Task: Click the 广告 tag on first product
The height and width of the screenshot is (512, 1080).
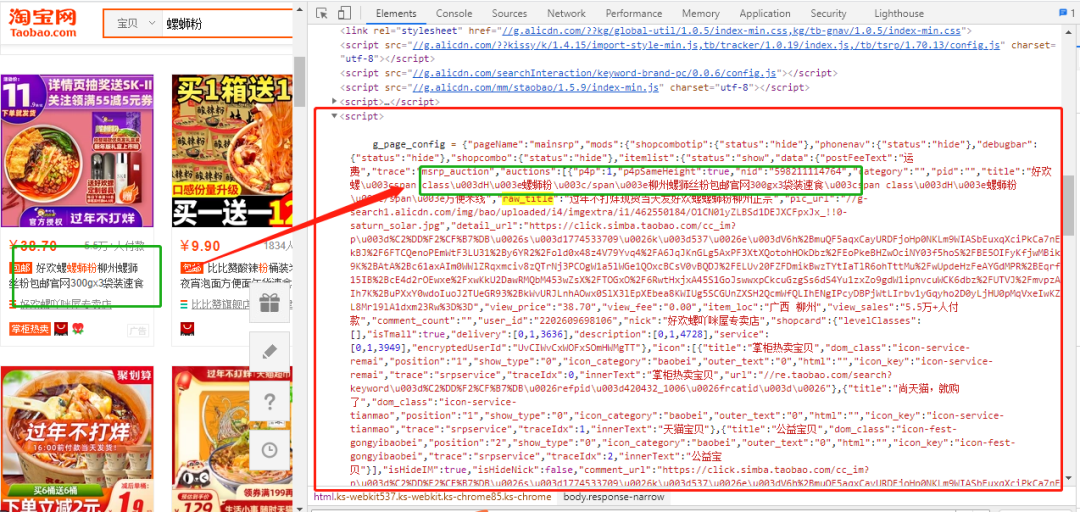Action: [x=138, y=331]
